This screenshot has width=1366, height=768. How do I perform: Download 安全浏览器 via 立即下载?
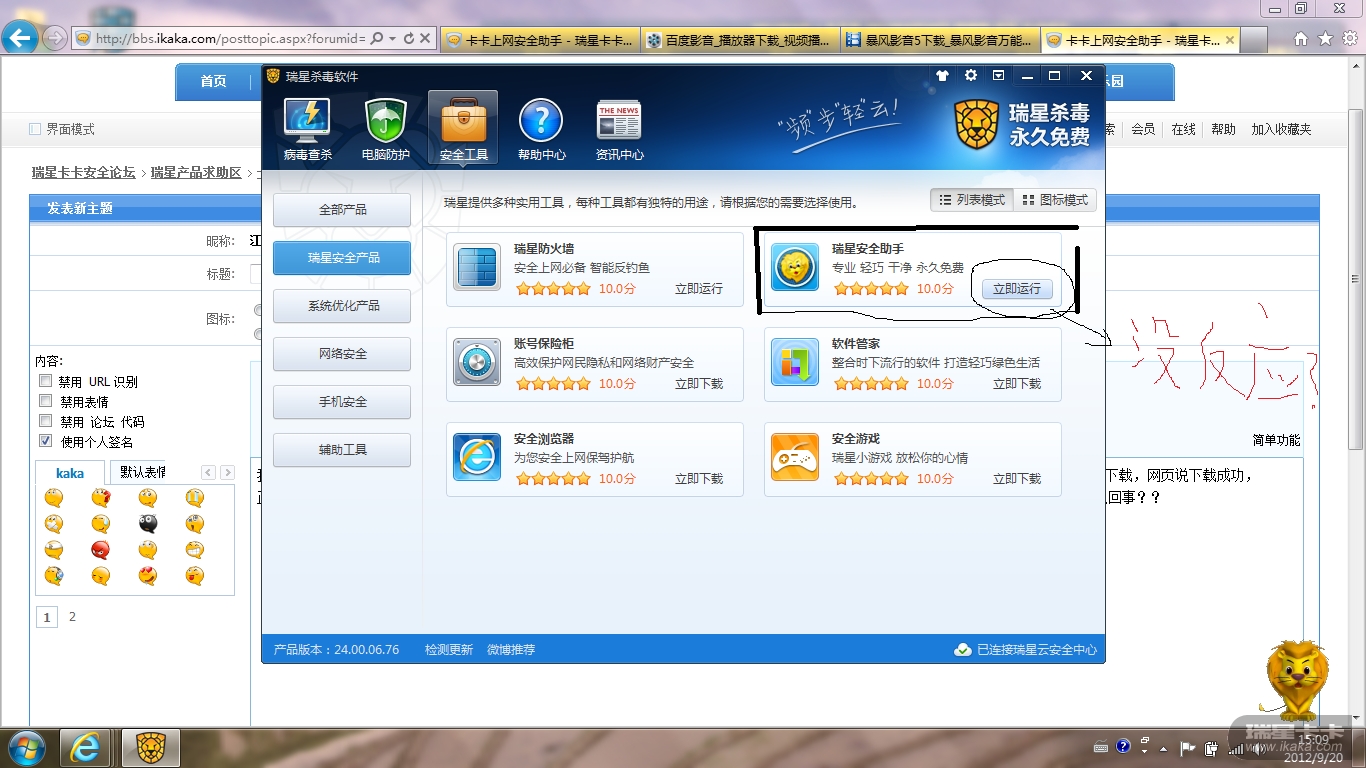(x=699, y=479)
